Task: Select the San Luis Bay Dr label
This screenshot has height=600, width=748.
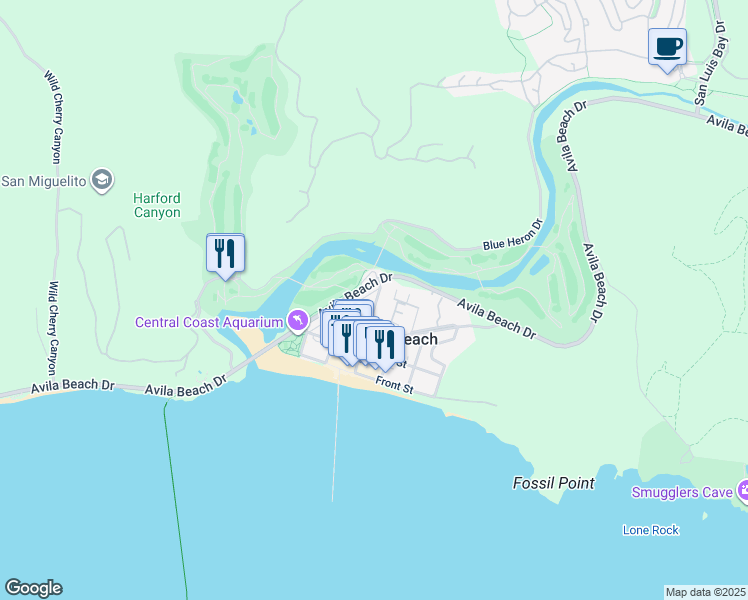Action: coord(710,63)
